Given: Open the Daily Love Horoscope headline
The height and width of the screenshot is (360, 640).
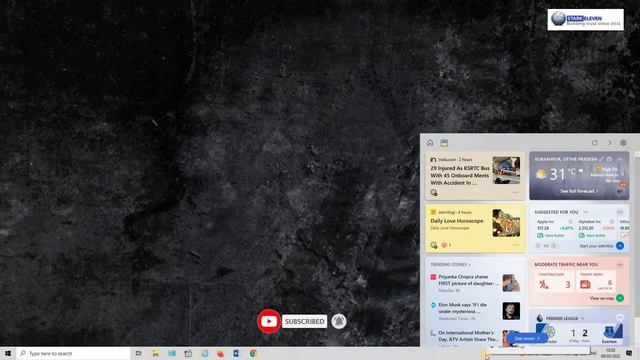Looking at the screenshot, I should coord(457,221).
